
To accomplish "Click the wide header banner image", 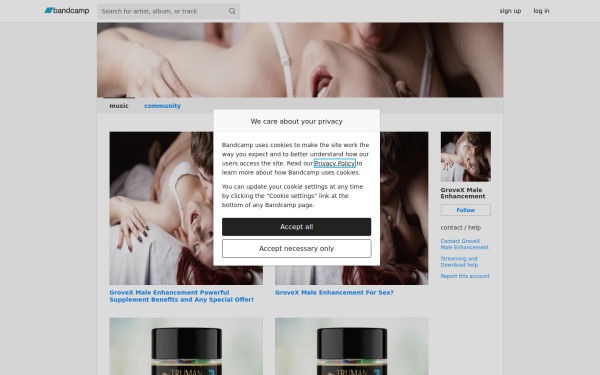I will coord(300,60).
